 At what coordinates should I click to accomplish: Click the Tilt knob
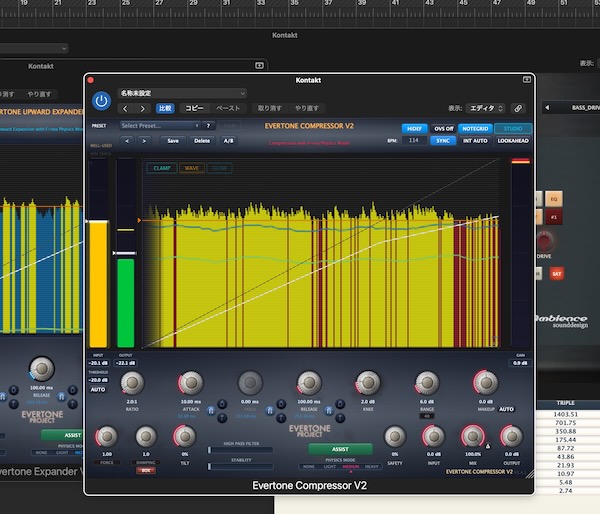point(184,436)
